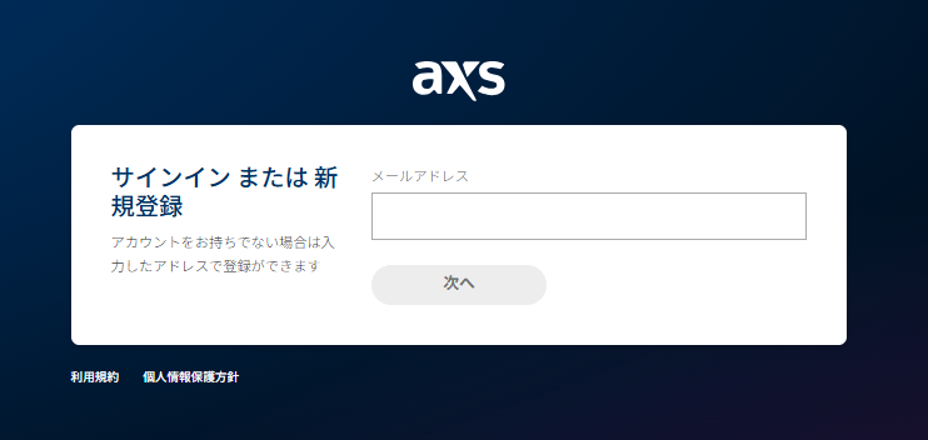Focus the メールアドレス input field
This screenshot has height=440, width=928.
[589, 216]
